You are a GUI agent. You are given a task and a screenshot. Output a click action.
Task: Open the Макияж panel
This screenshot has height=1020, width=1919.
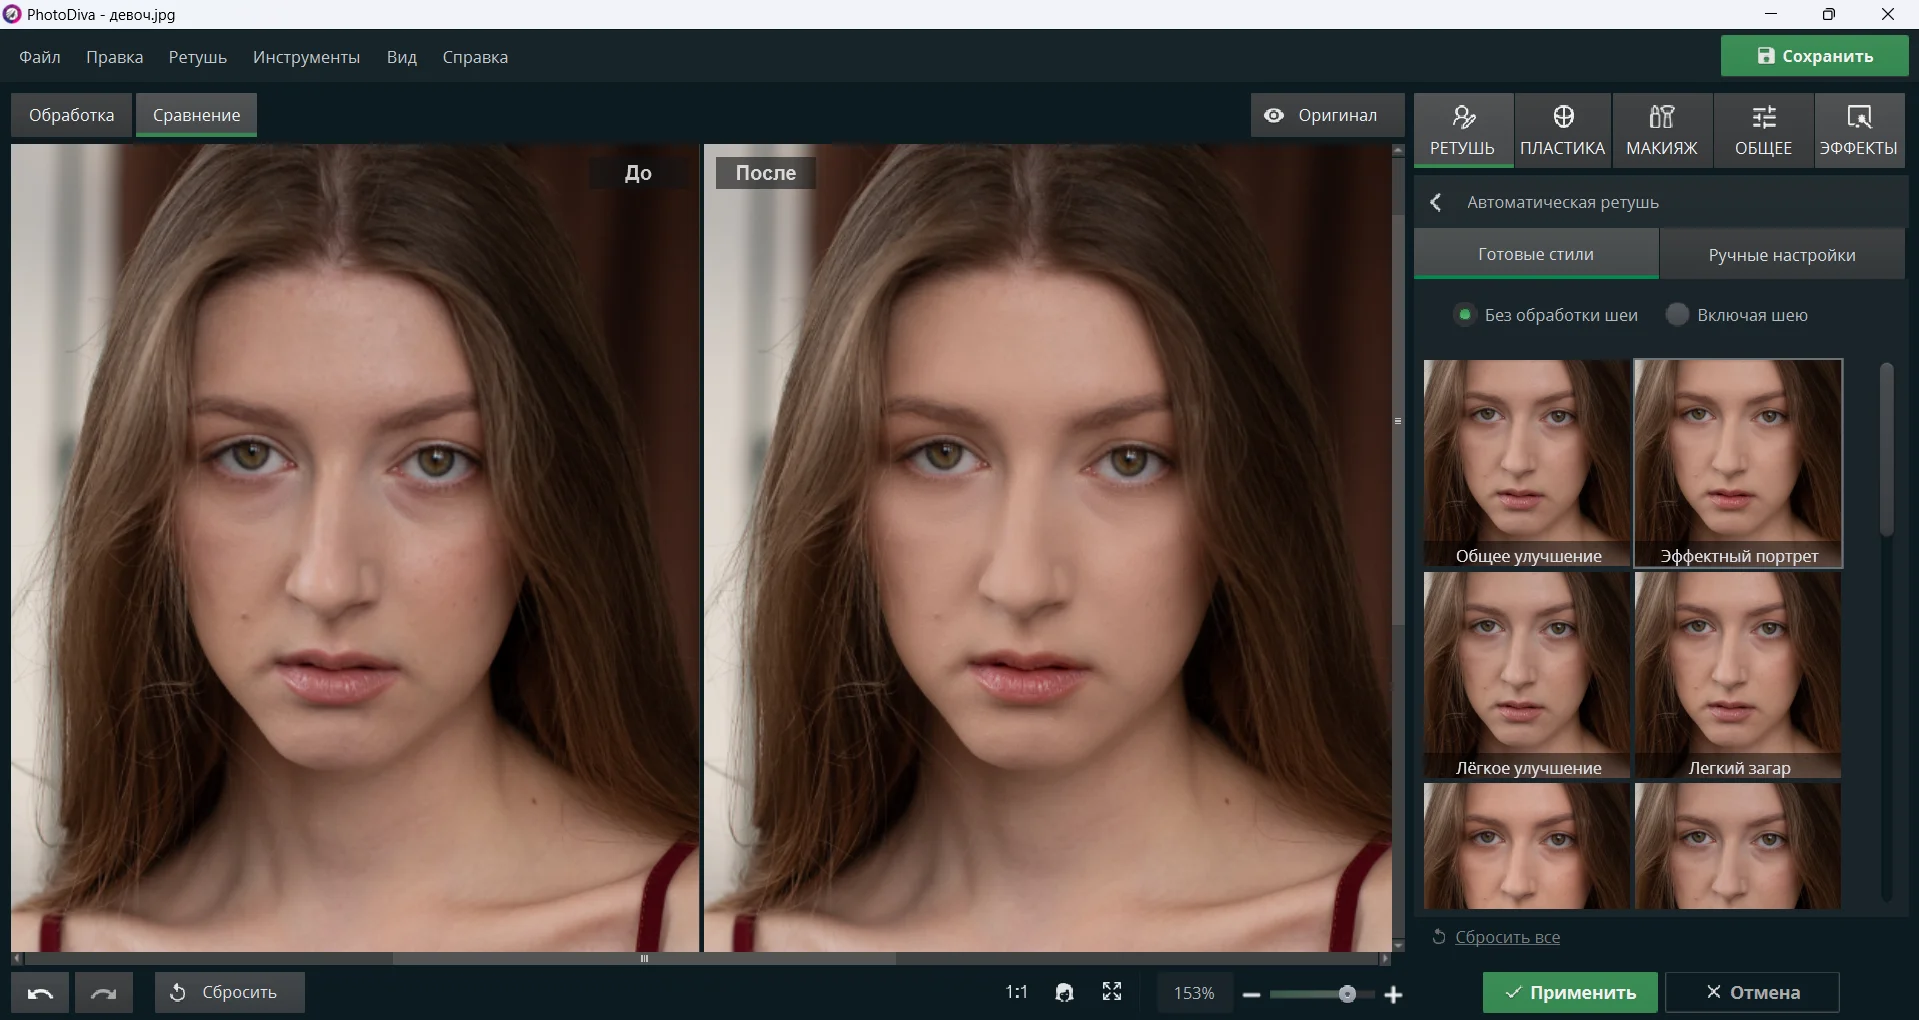(1661, 130)
